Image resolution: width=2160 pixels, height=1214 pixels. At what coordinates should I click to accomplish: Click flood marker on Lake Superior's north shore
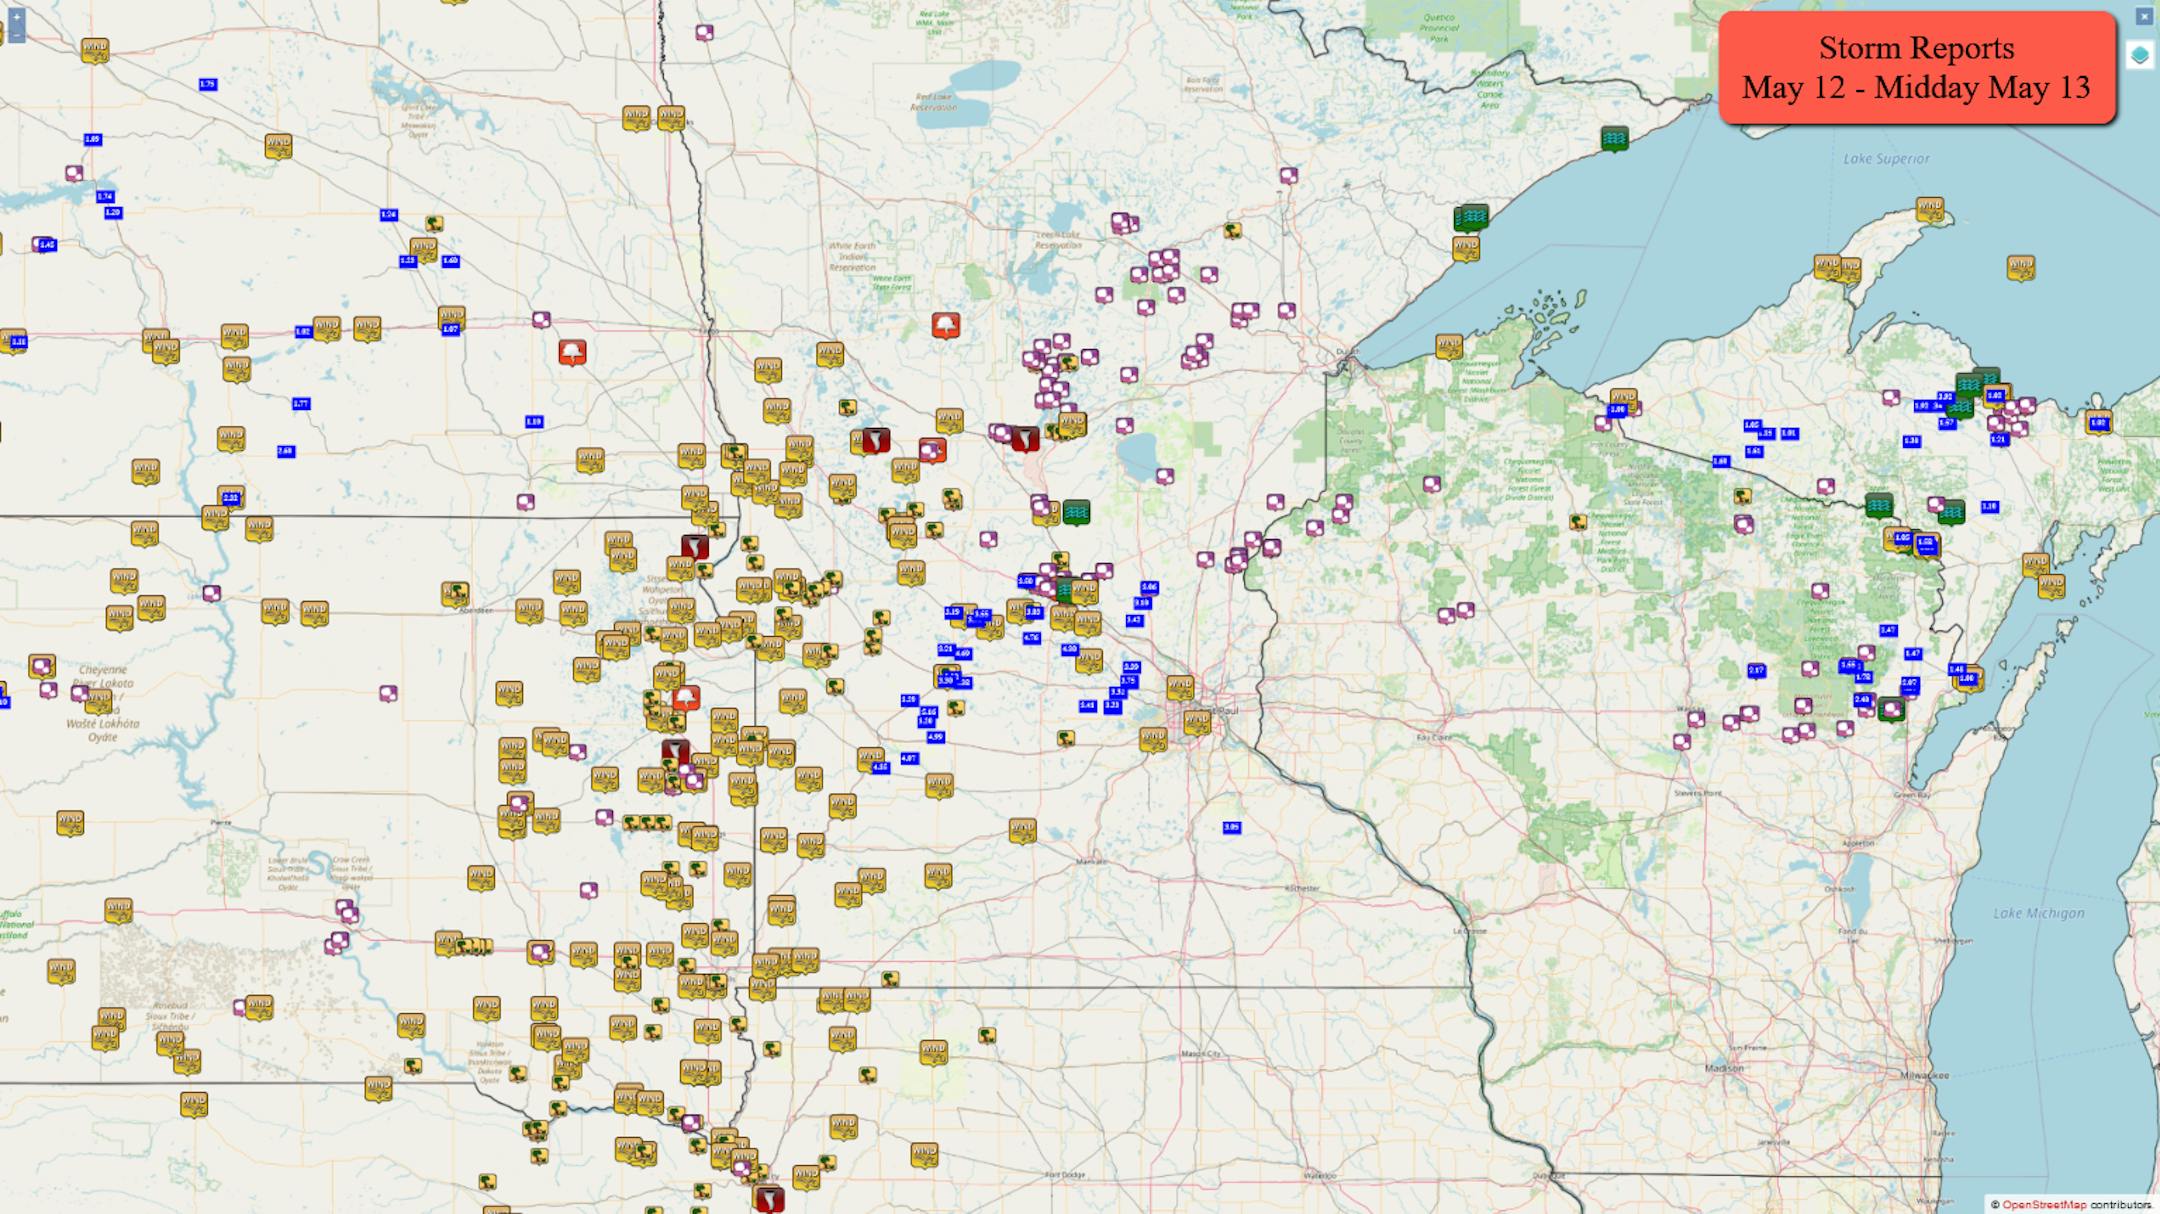pos(1614,138)
